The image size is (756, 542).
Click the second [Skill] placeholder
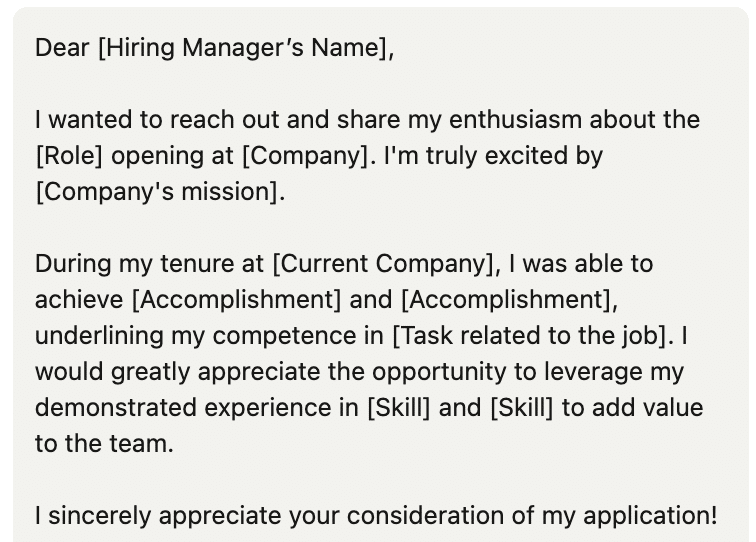point(522,408)
